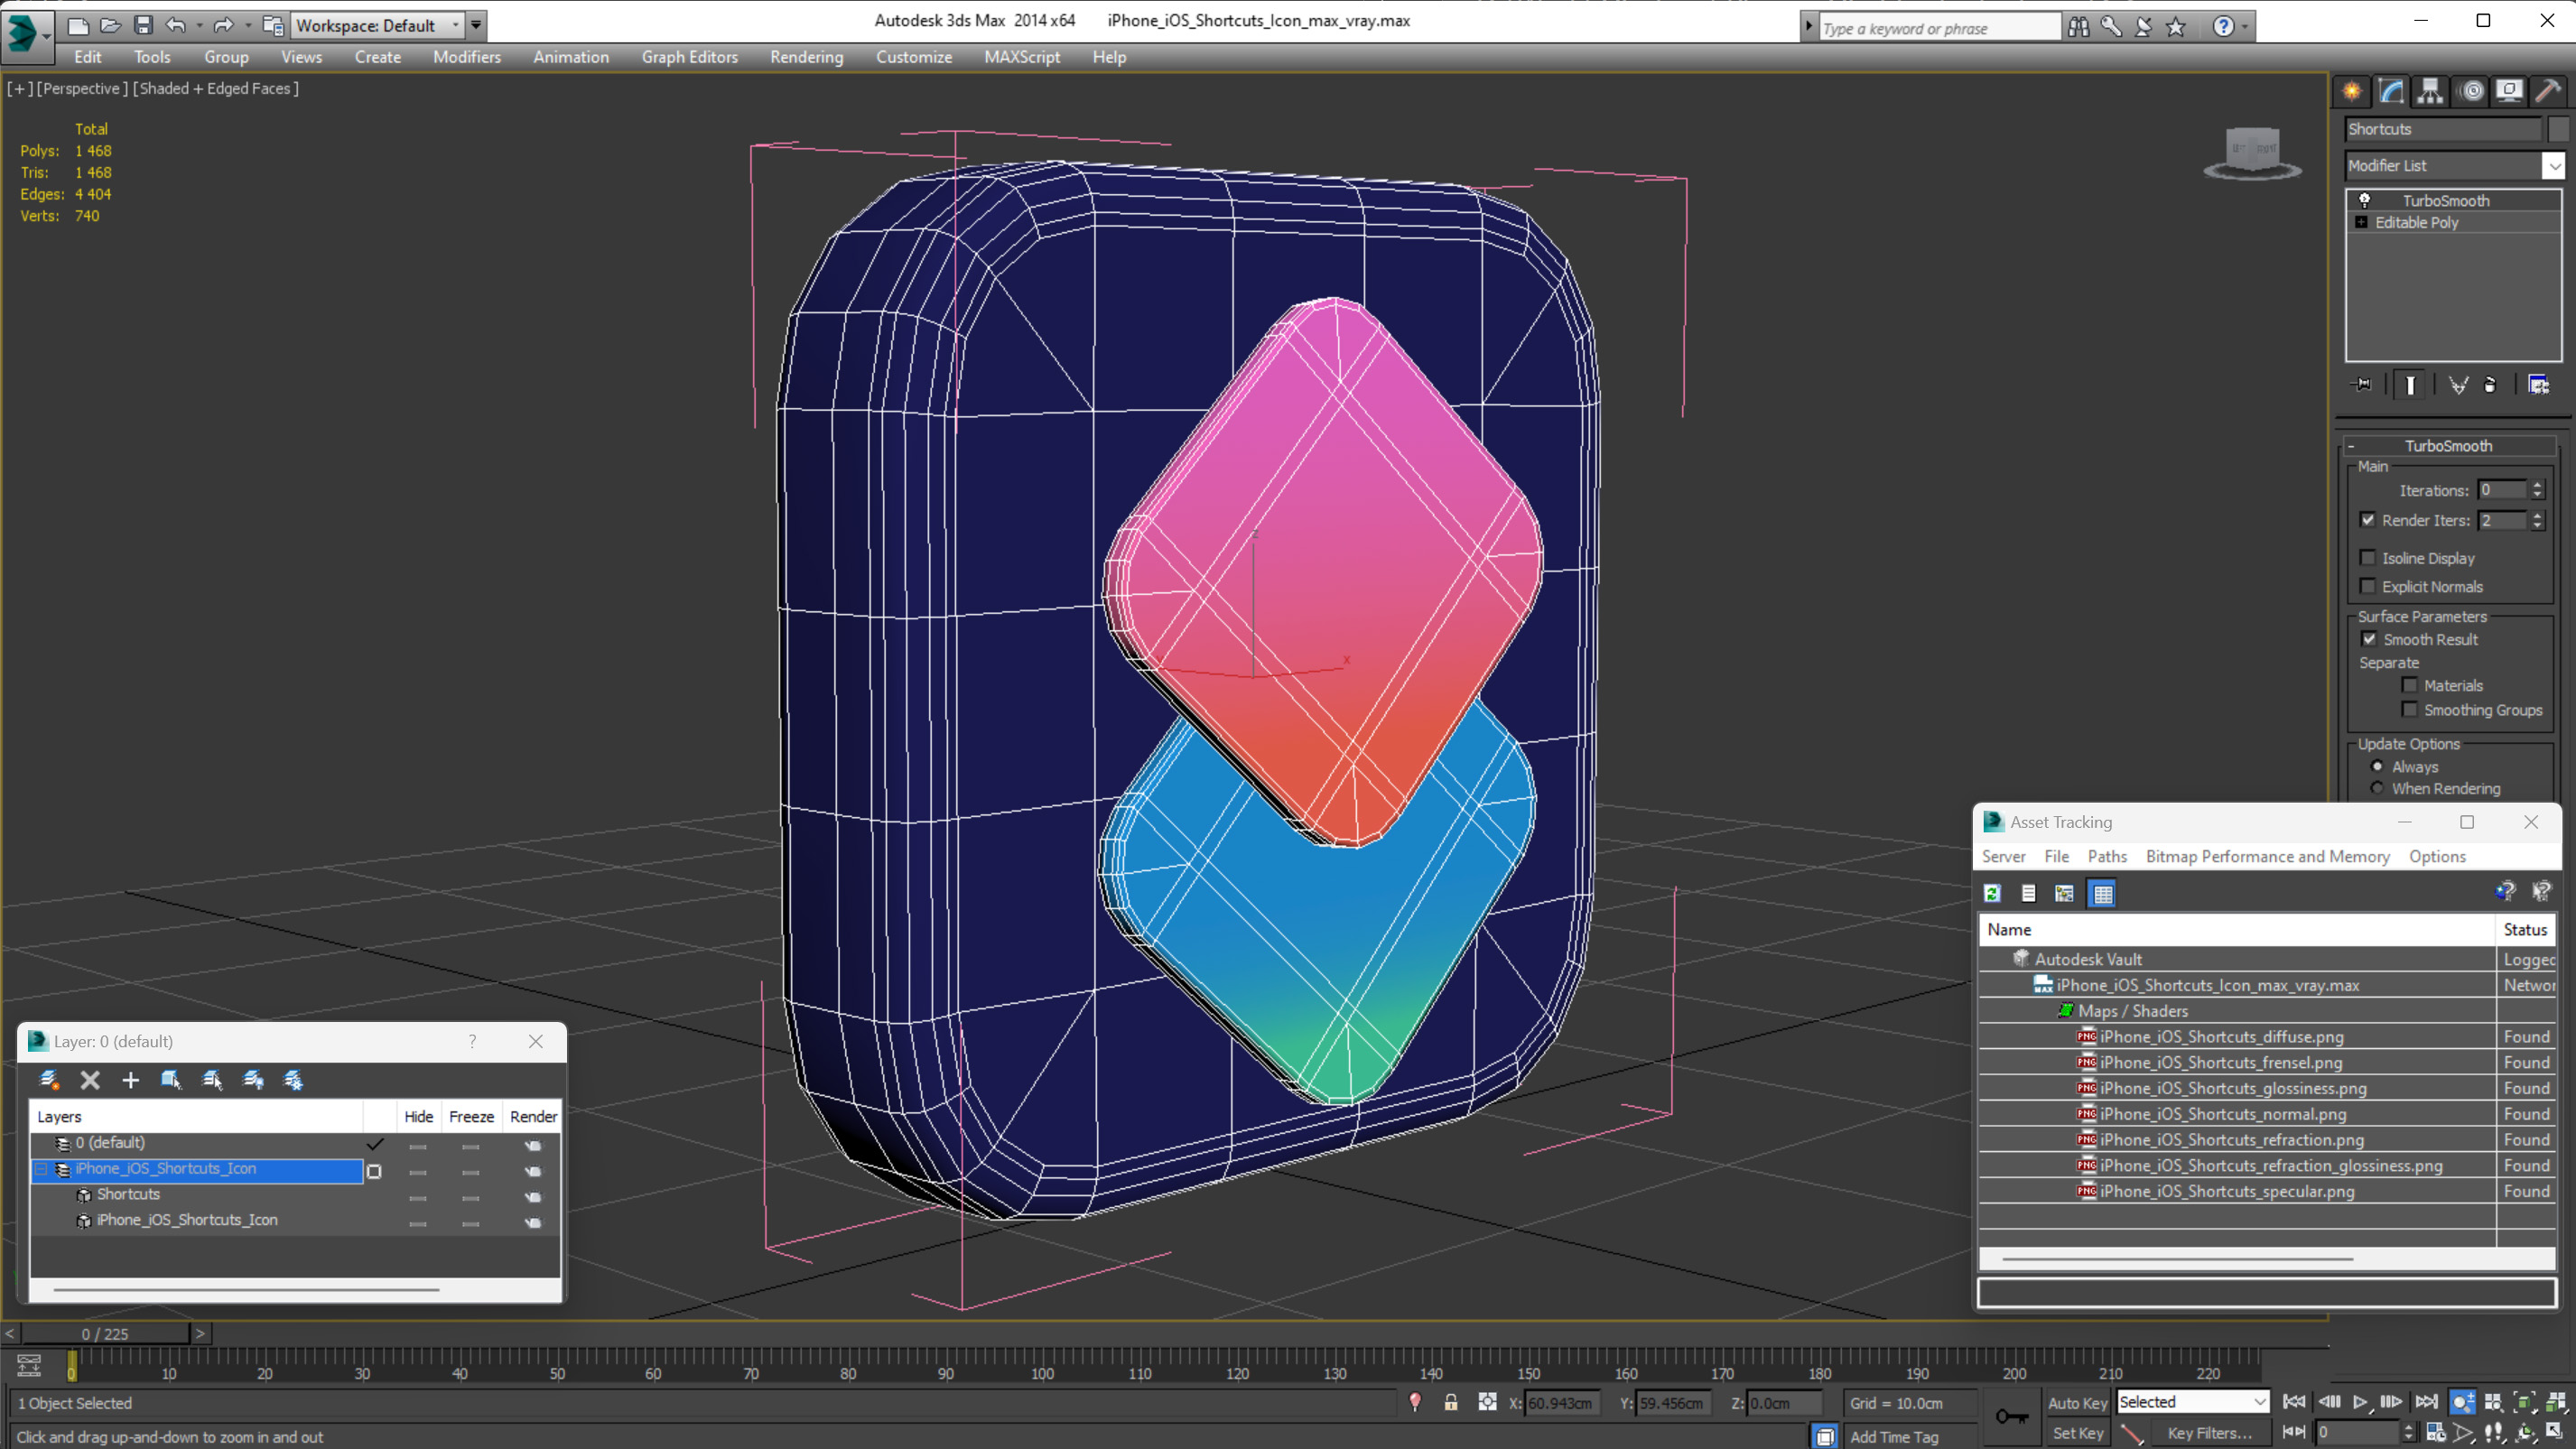Click the Save File floppy icon
The image size is (2576, 1449).
143,25
